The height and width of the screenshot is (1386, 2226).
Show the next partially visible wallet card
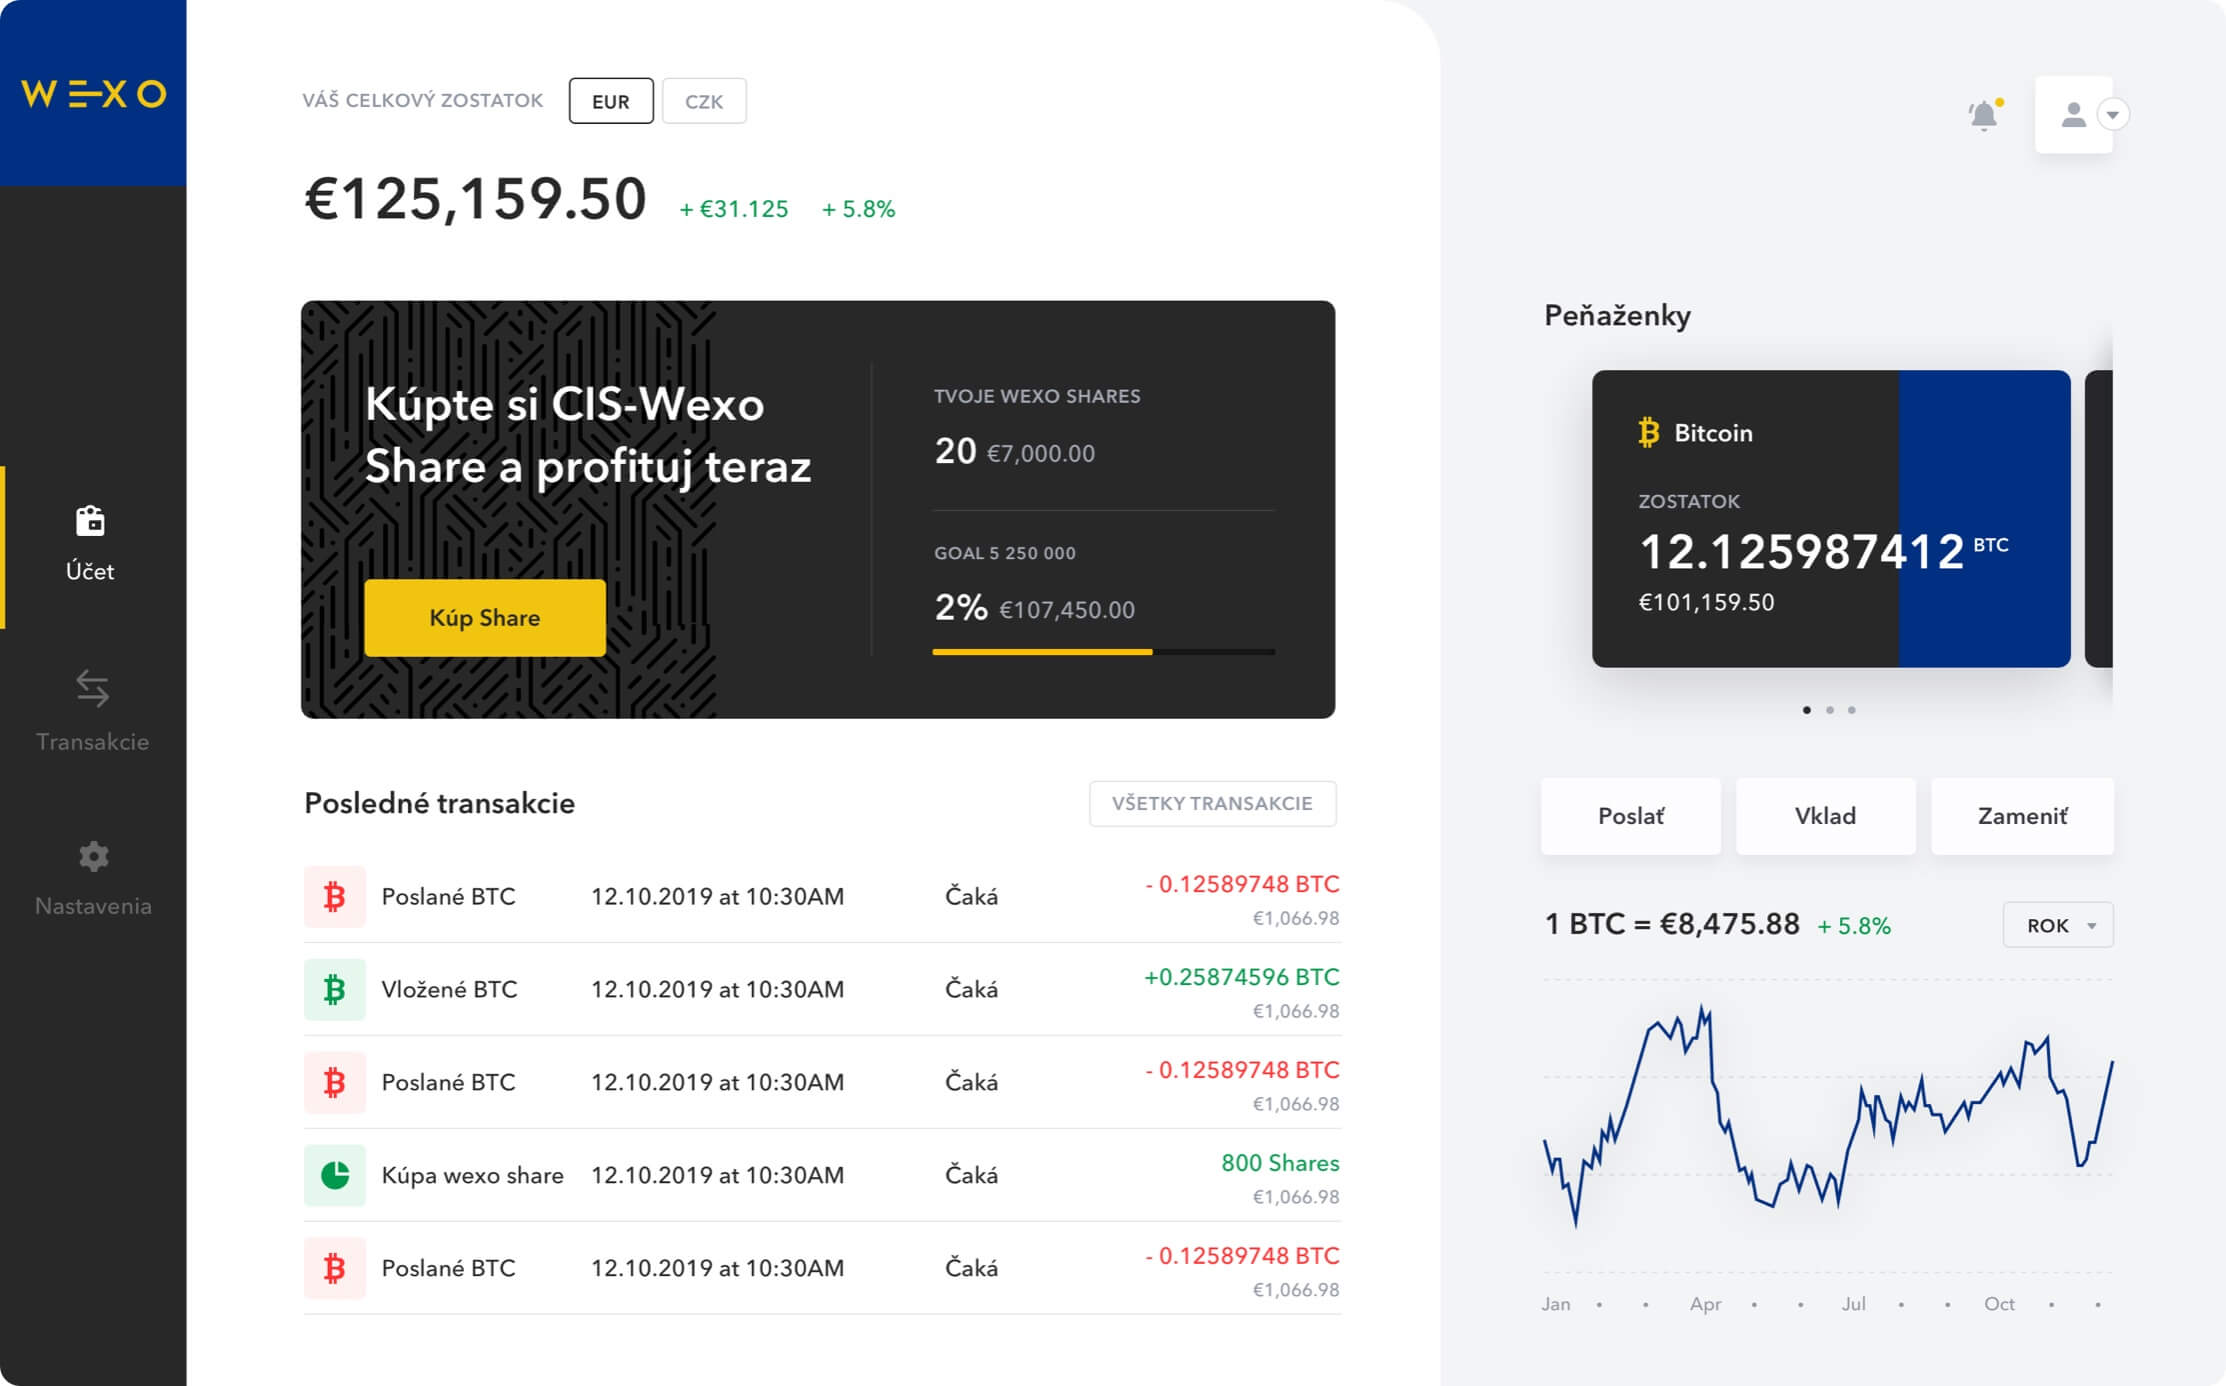click(2098, 518)
